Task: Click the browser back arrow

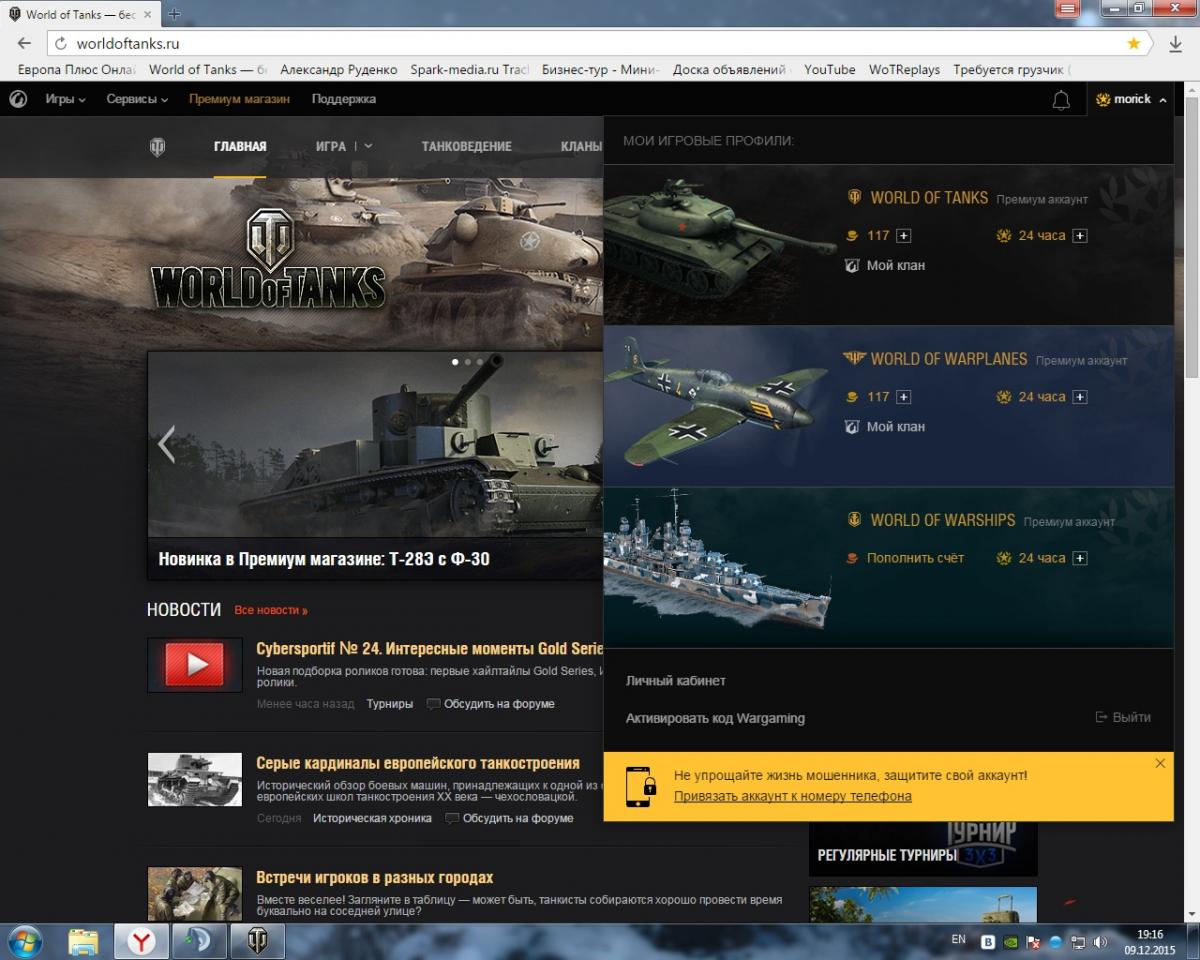Action: point(24,44)
